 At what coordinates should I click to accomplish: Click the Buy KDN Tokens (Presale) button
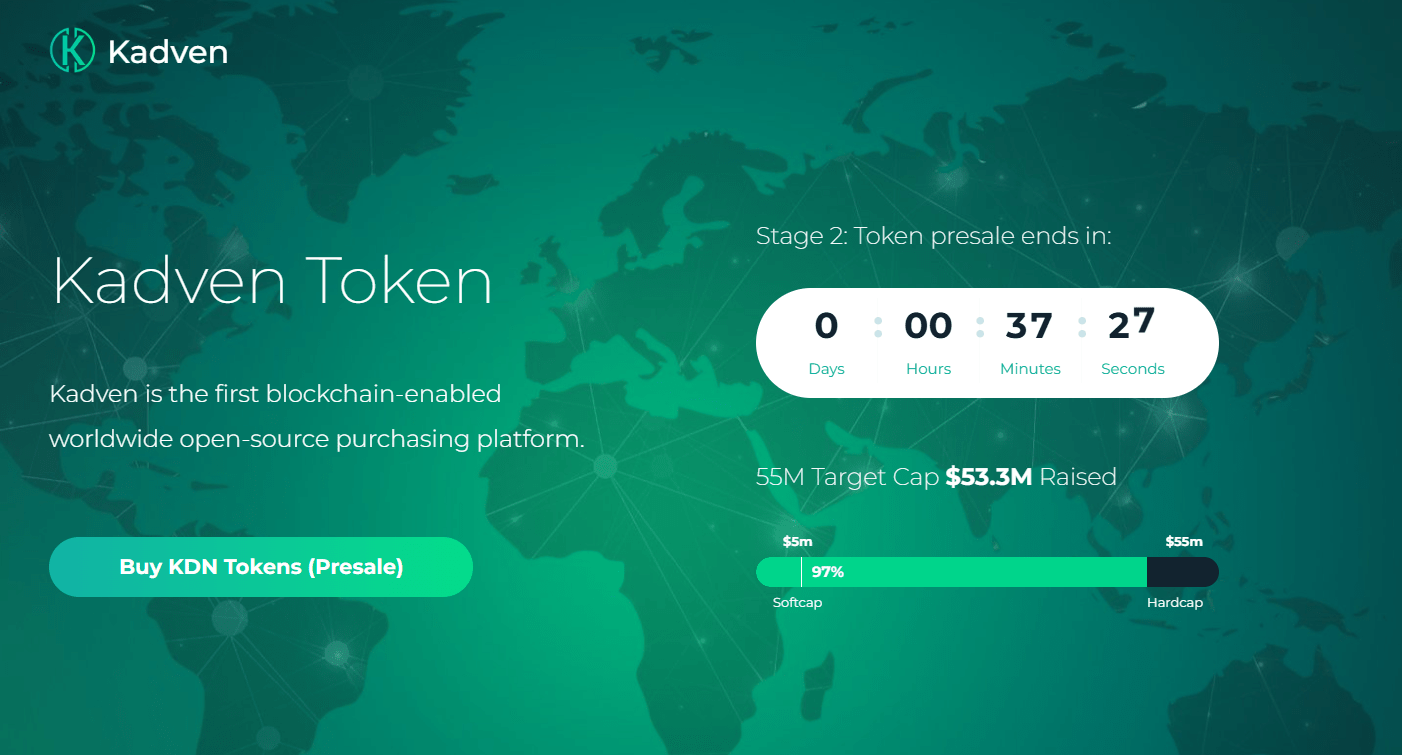coord(260,566)
